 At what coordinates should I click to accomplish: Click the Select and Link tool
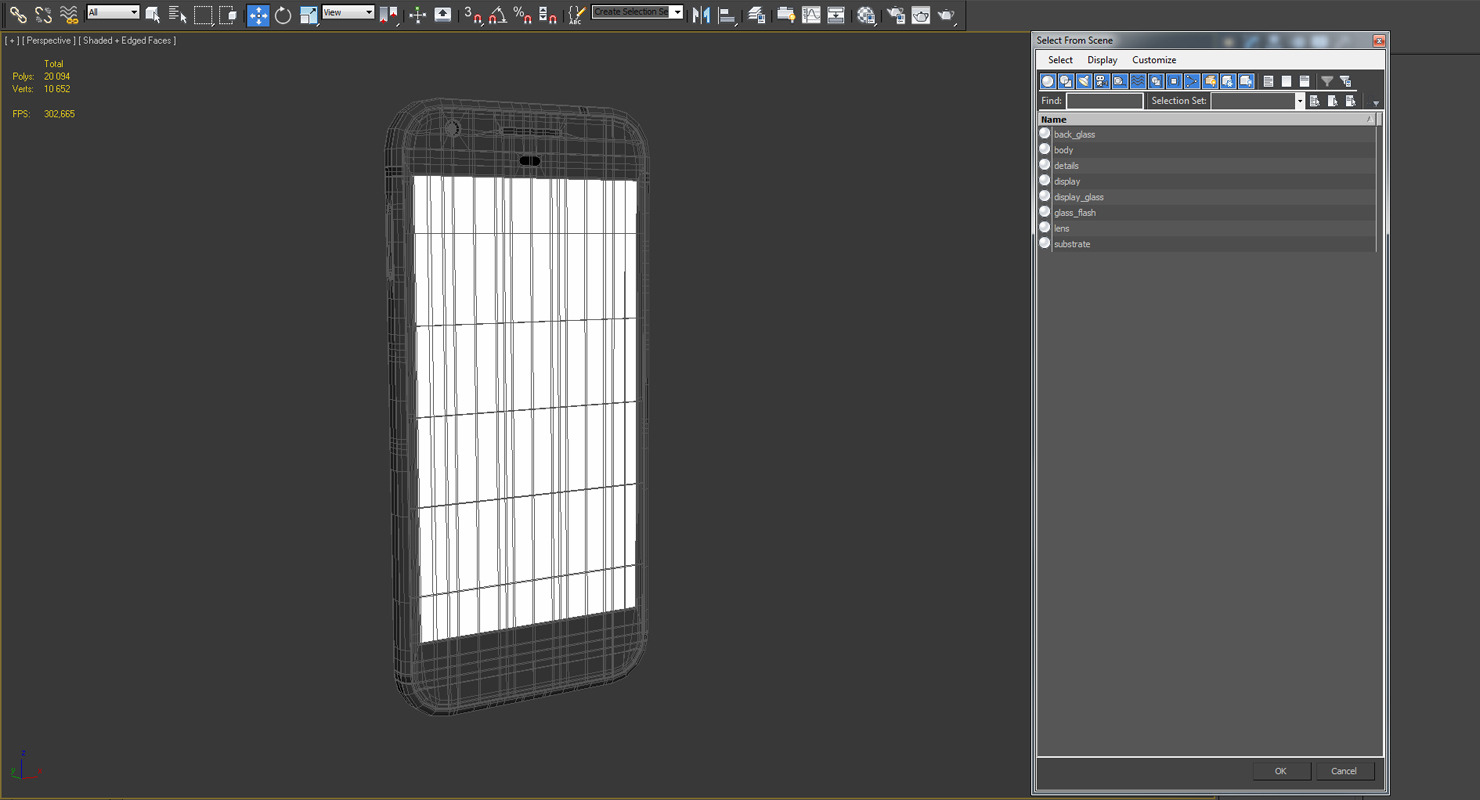point(18,15)
